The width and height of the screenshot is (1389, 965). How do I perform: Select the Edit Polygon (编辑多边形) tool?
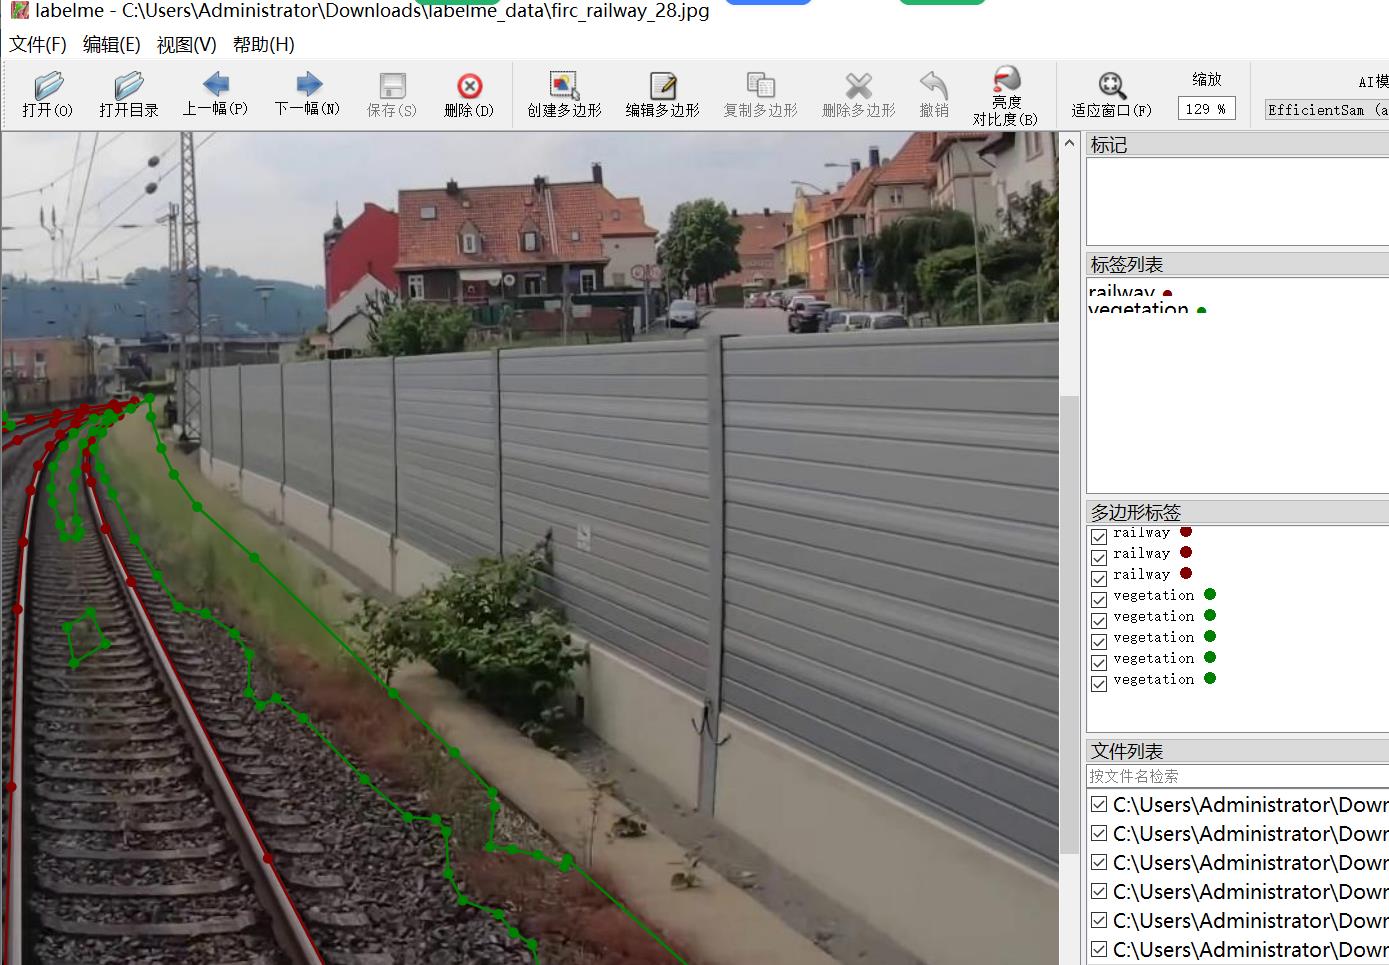[x=662, y=94]
